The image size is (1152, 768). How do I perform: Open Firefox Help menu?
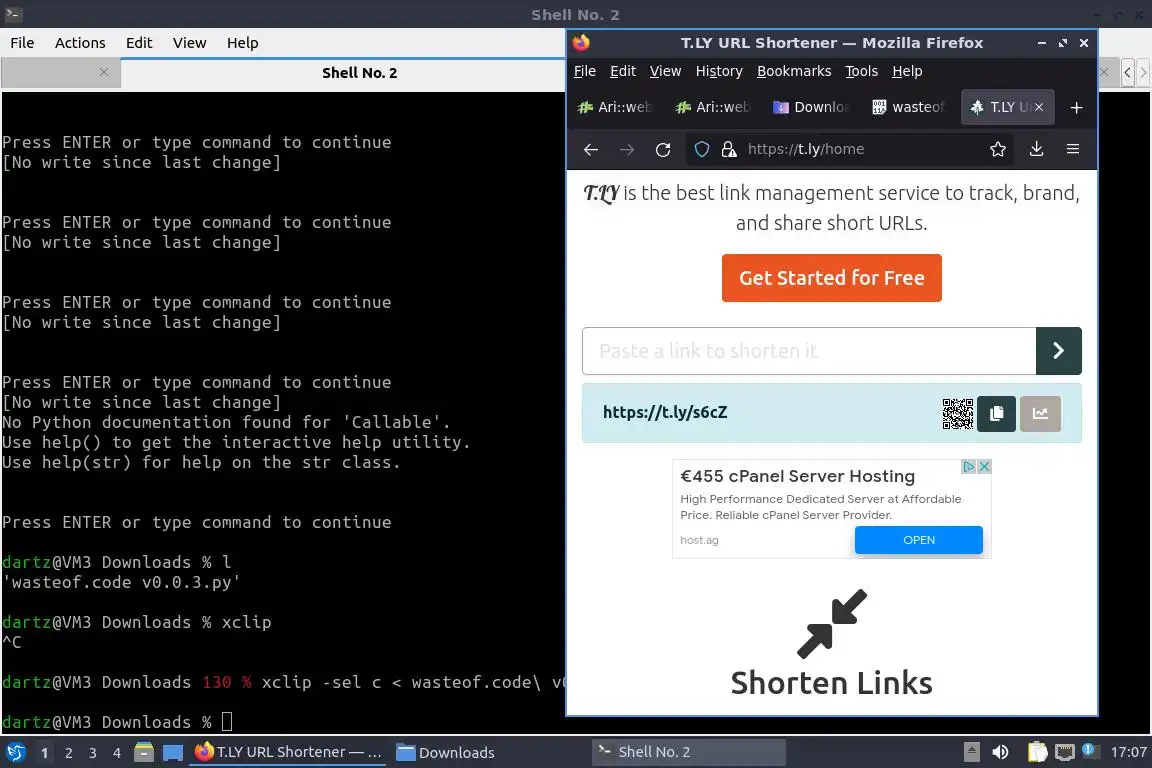[907, 71]
